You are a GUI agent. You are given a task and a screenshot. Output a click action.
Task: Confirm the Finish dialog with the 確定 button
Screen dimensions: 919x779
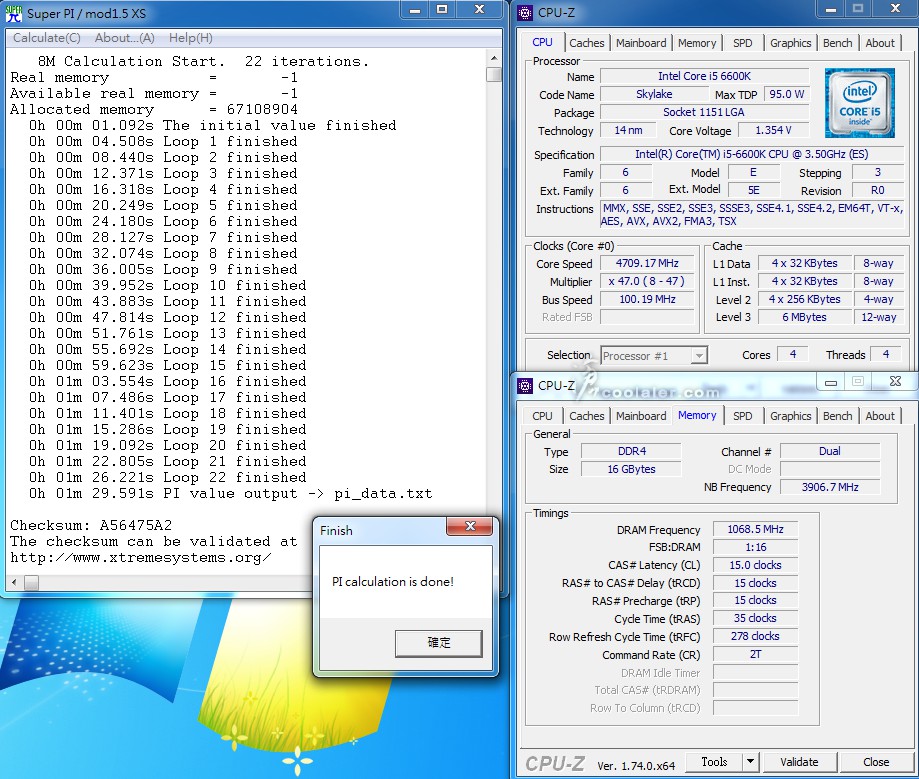pyautogui.click(x=439, y=643)
